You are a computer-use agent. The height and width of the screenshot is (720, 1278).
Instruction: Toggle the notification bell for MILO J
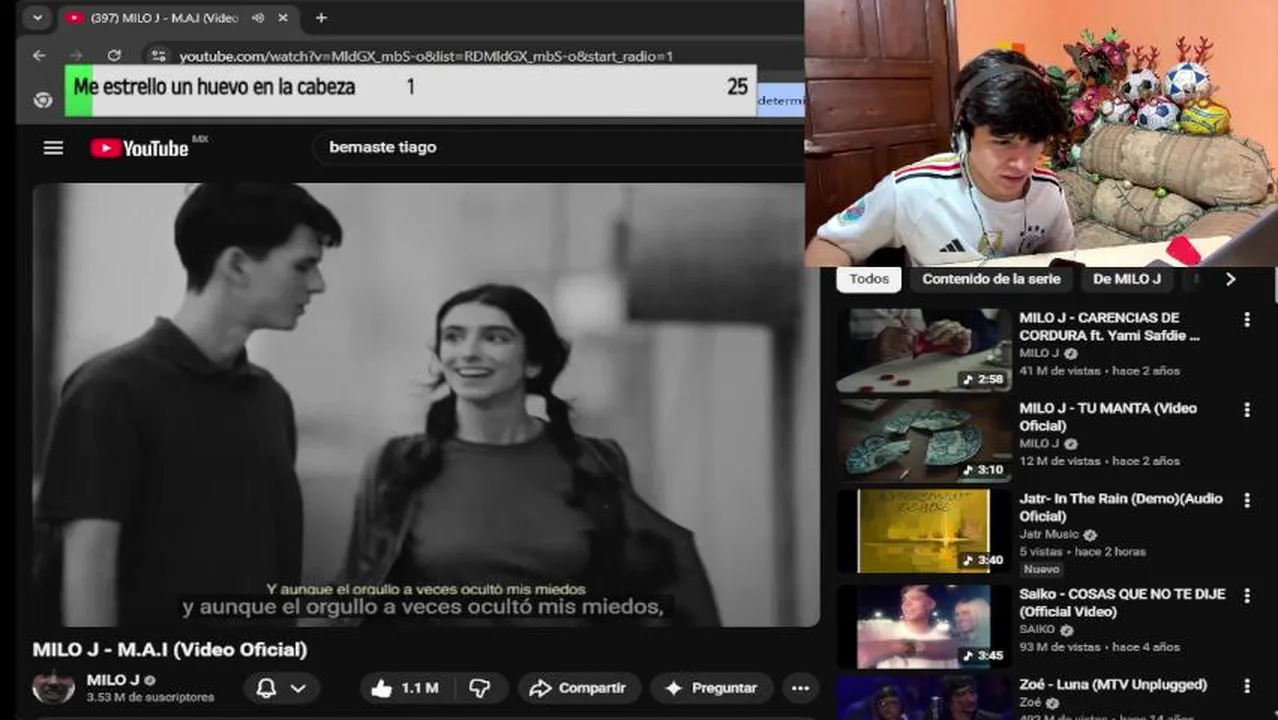pyautogui.click(x=266, y=688)
